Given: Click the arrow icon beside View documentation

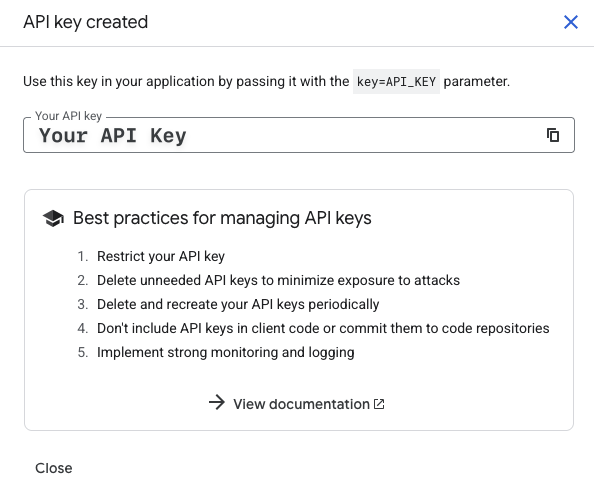Looking at the screenshot, I should pos(217,402).
